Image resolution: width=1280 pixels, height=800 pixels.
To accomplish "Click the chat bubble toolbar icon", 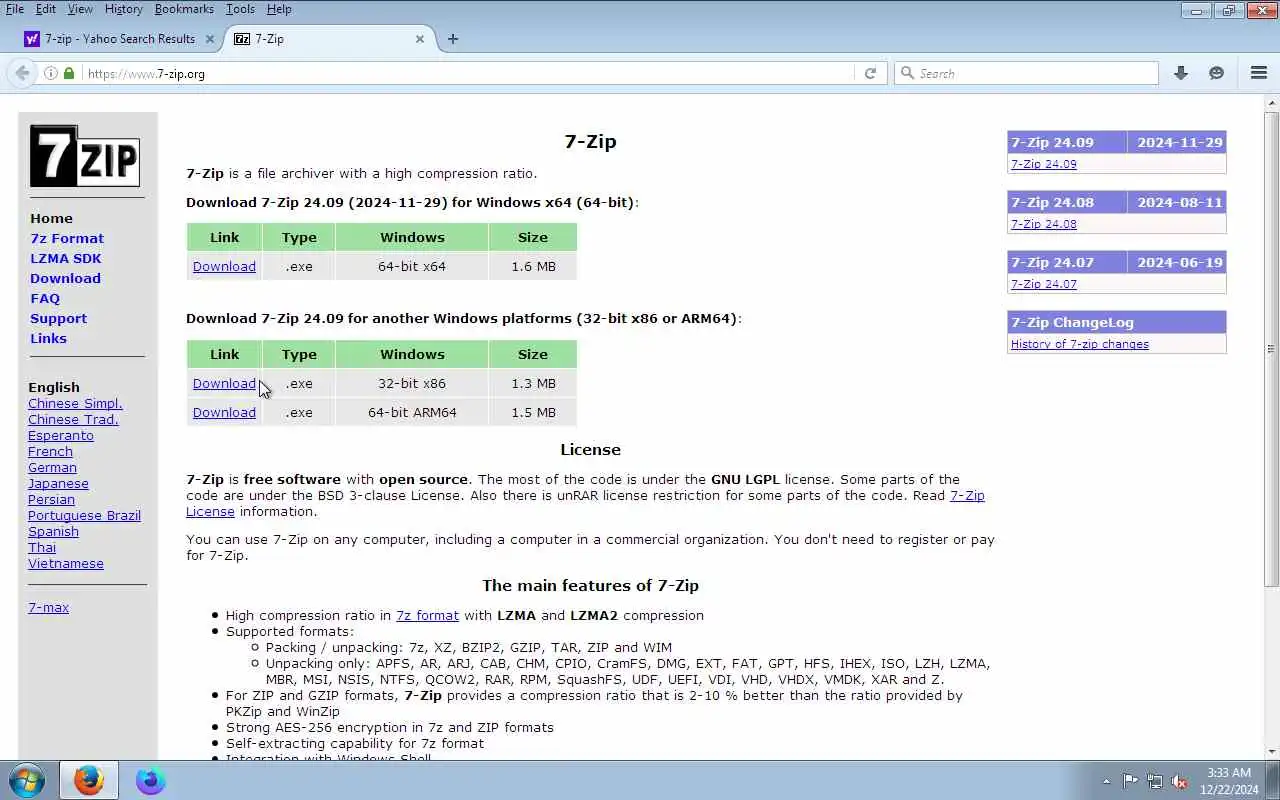I will tap(1216, 73).
